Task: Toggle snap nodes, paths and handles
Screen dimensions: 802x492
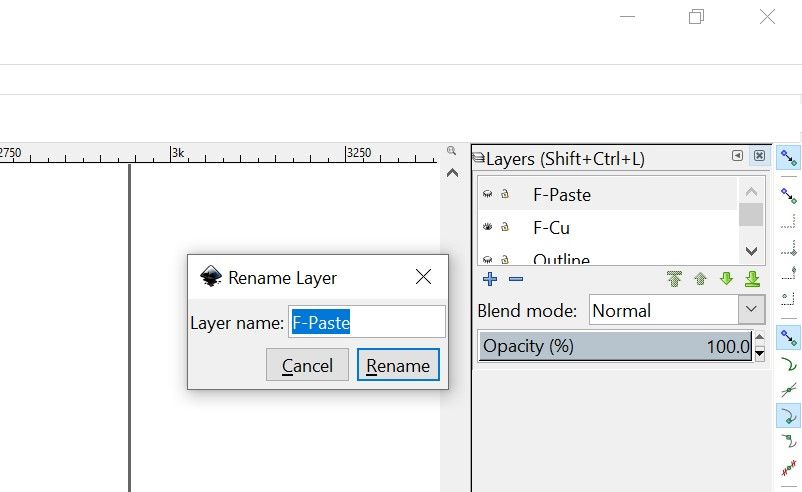Action: click(788, 338)
